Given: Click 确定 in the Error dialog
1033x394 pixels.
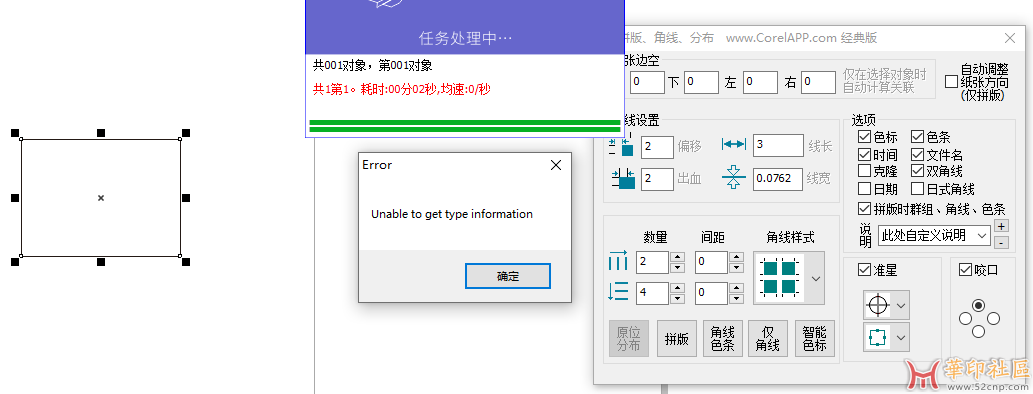Looking at the screenshot, I should tap(507, 276).
